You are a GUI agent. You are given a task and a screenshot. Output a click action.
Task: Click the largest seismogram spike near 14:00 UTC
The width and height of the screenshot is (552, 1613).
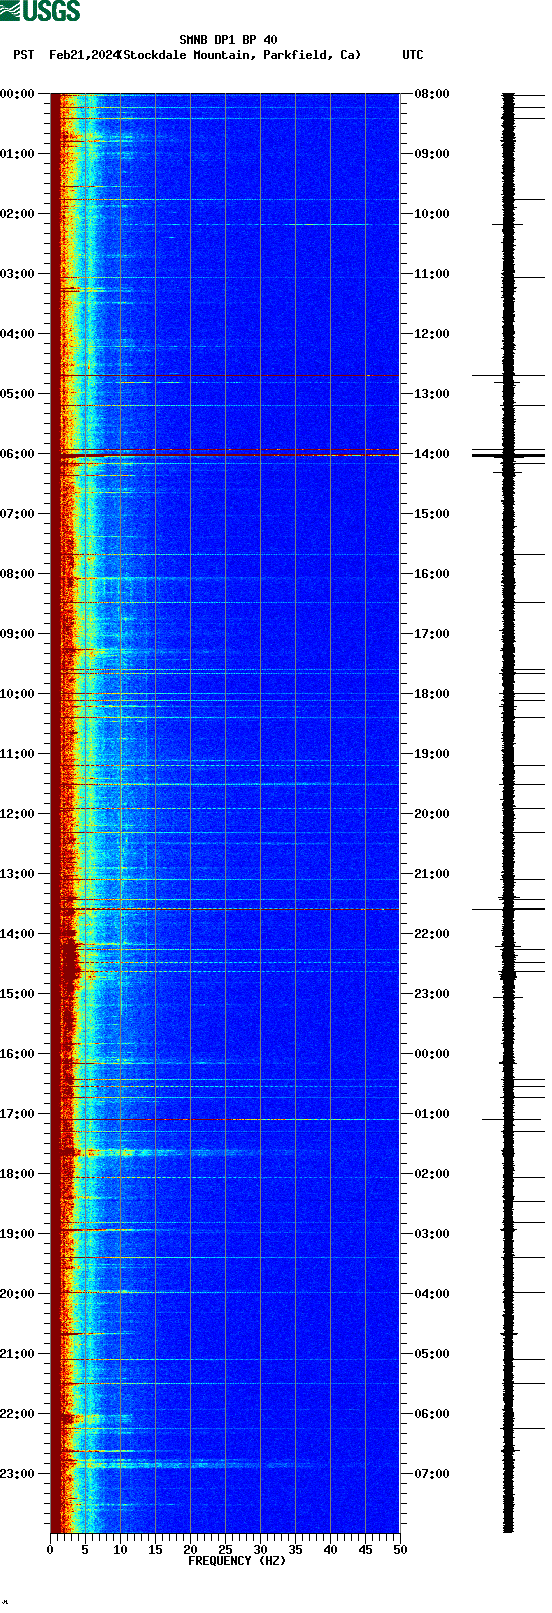pos(508,455)
